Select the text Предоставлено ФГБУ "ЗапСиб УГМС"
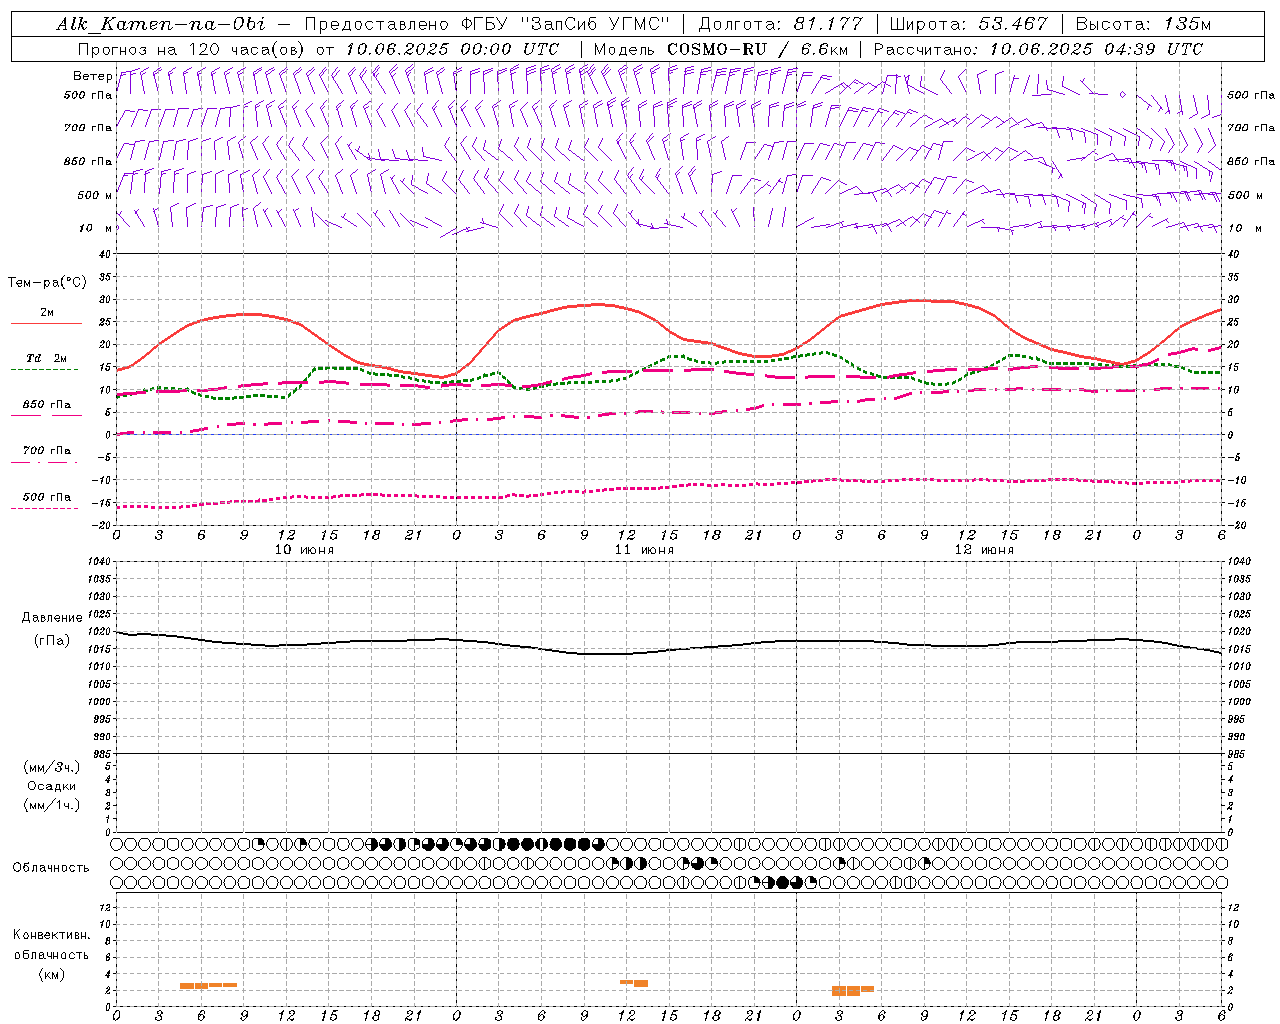This screenshot has width=1280, height=1024. 486,24
